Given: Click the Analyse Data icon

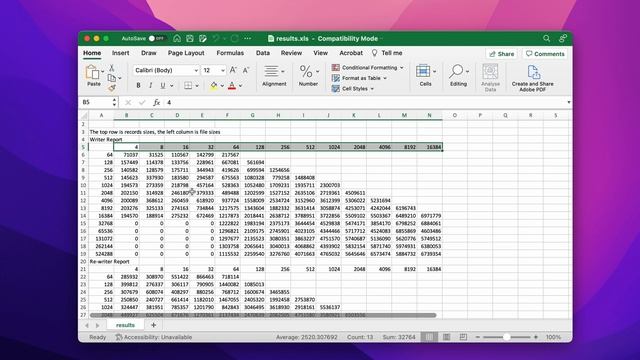Looking at the screenshot, I should coord(490,78).
